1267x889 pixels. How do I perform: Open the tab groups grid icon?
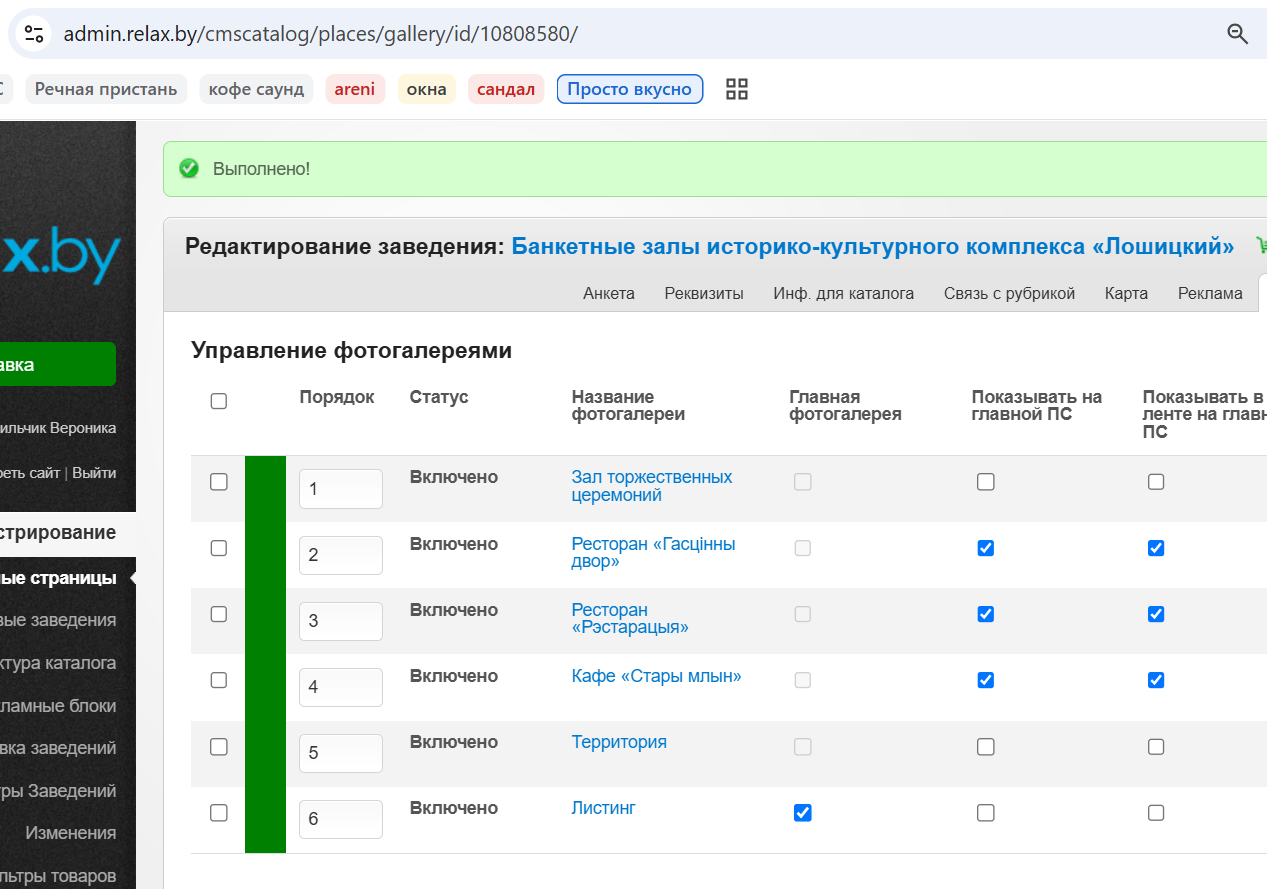[737, 89]
